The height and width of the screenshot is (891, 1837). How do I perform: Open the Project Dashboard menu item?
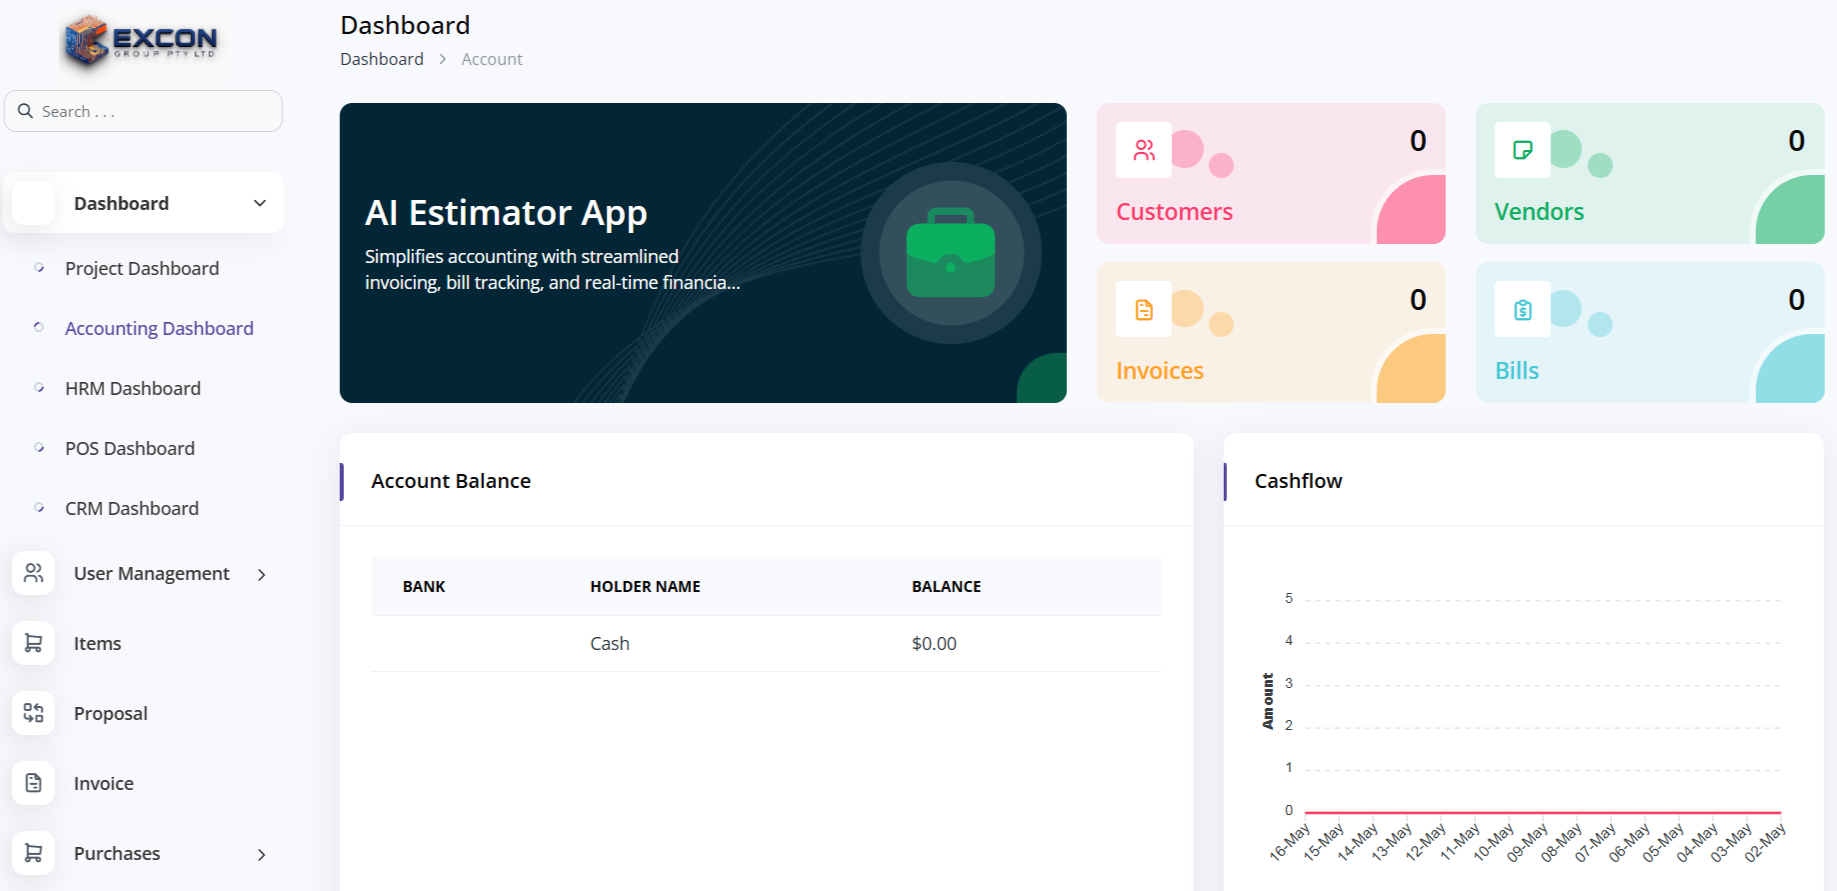click(142, 268)
